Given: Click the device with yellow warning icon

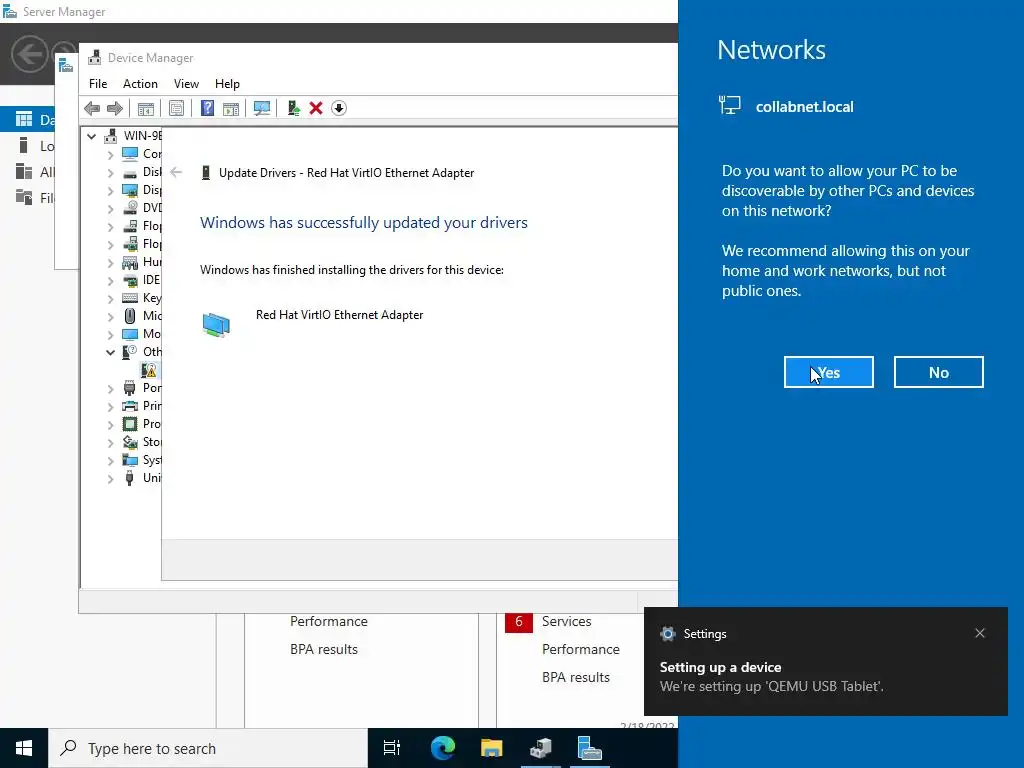Looking at the screenshot, I should pyautogui.click(x=149, y=370).
